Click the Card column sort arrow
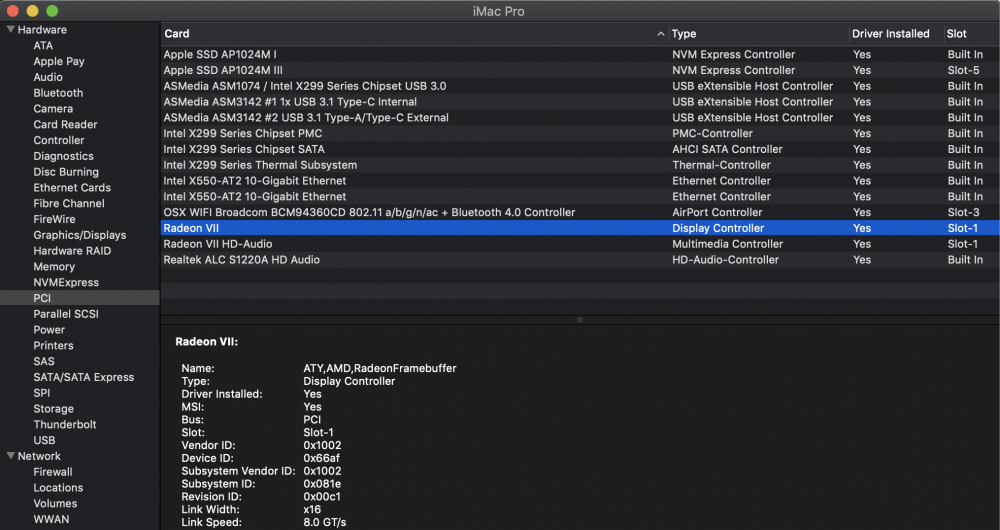 [661, 34]
